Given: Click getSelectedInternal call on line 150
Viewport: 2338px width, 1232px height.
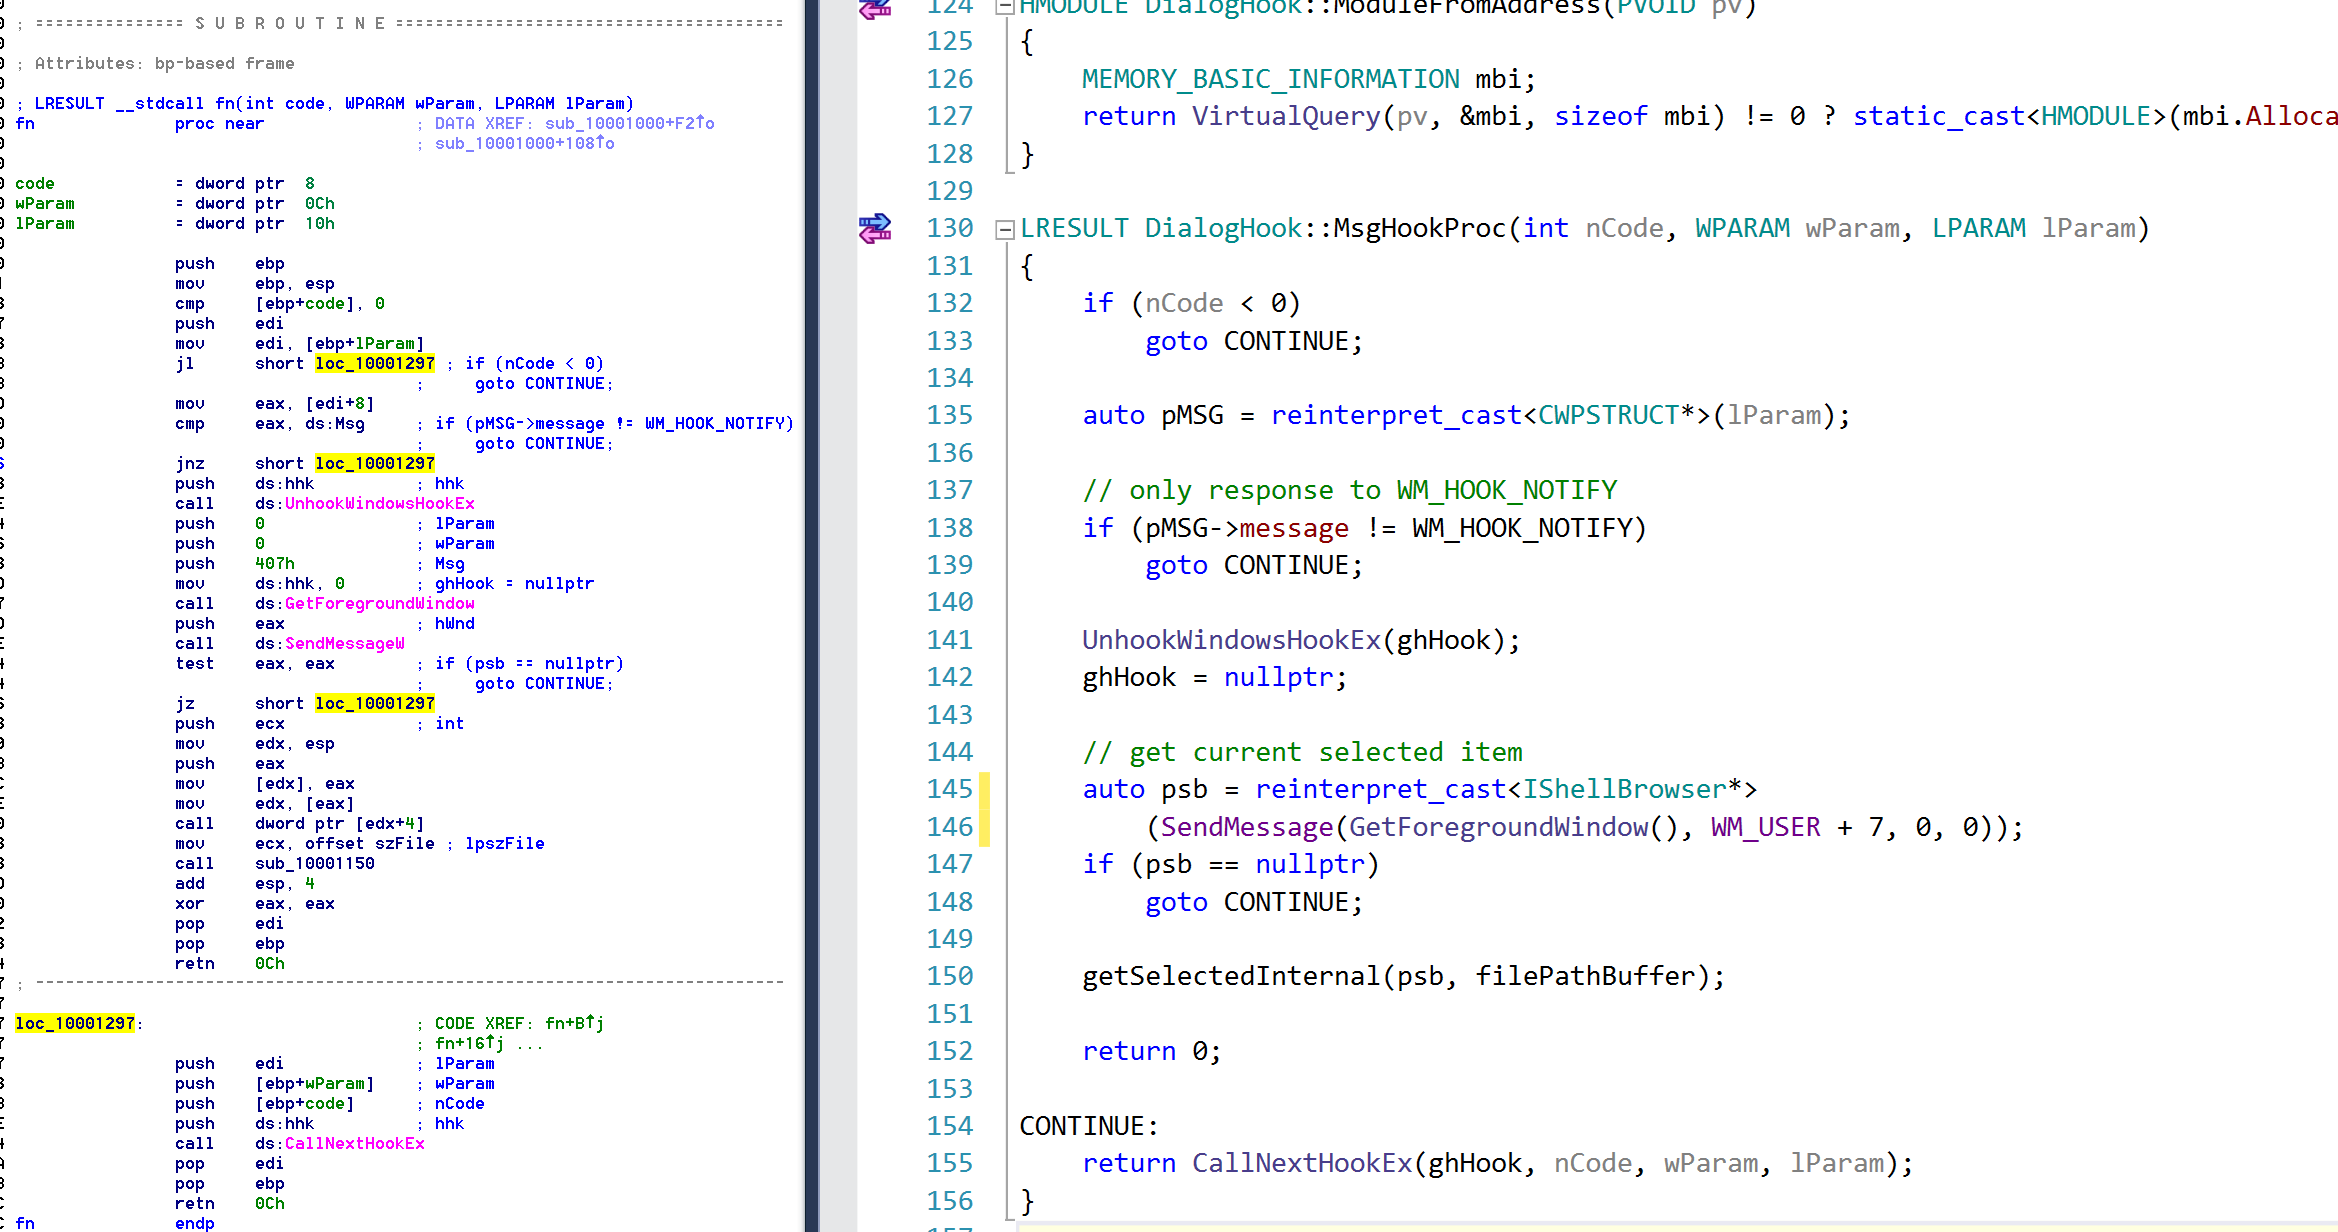Looking at the screenshot, I should [1231, 976].
